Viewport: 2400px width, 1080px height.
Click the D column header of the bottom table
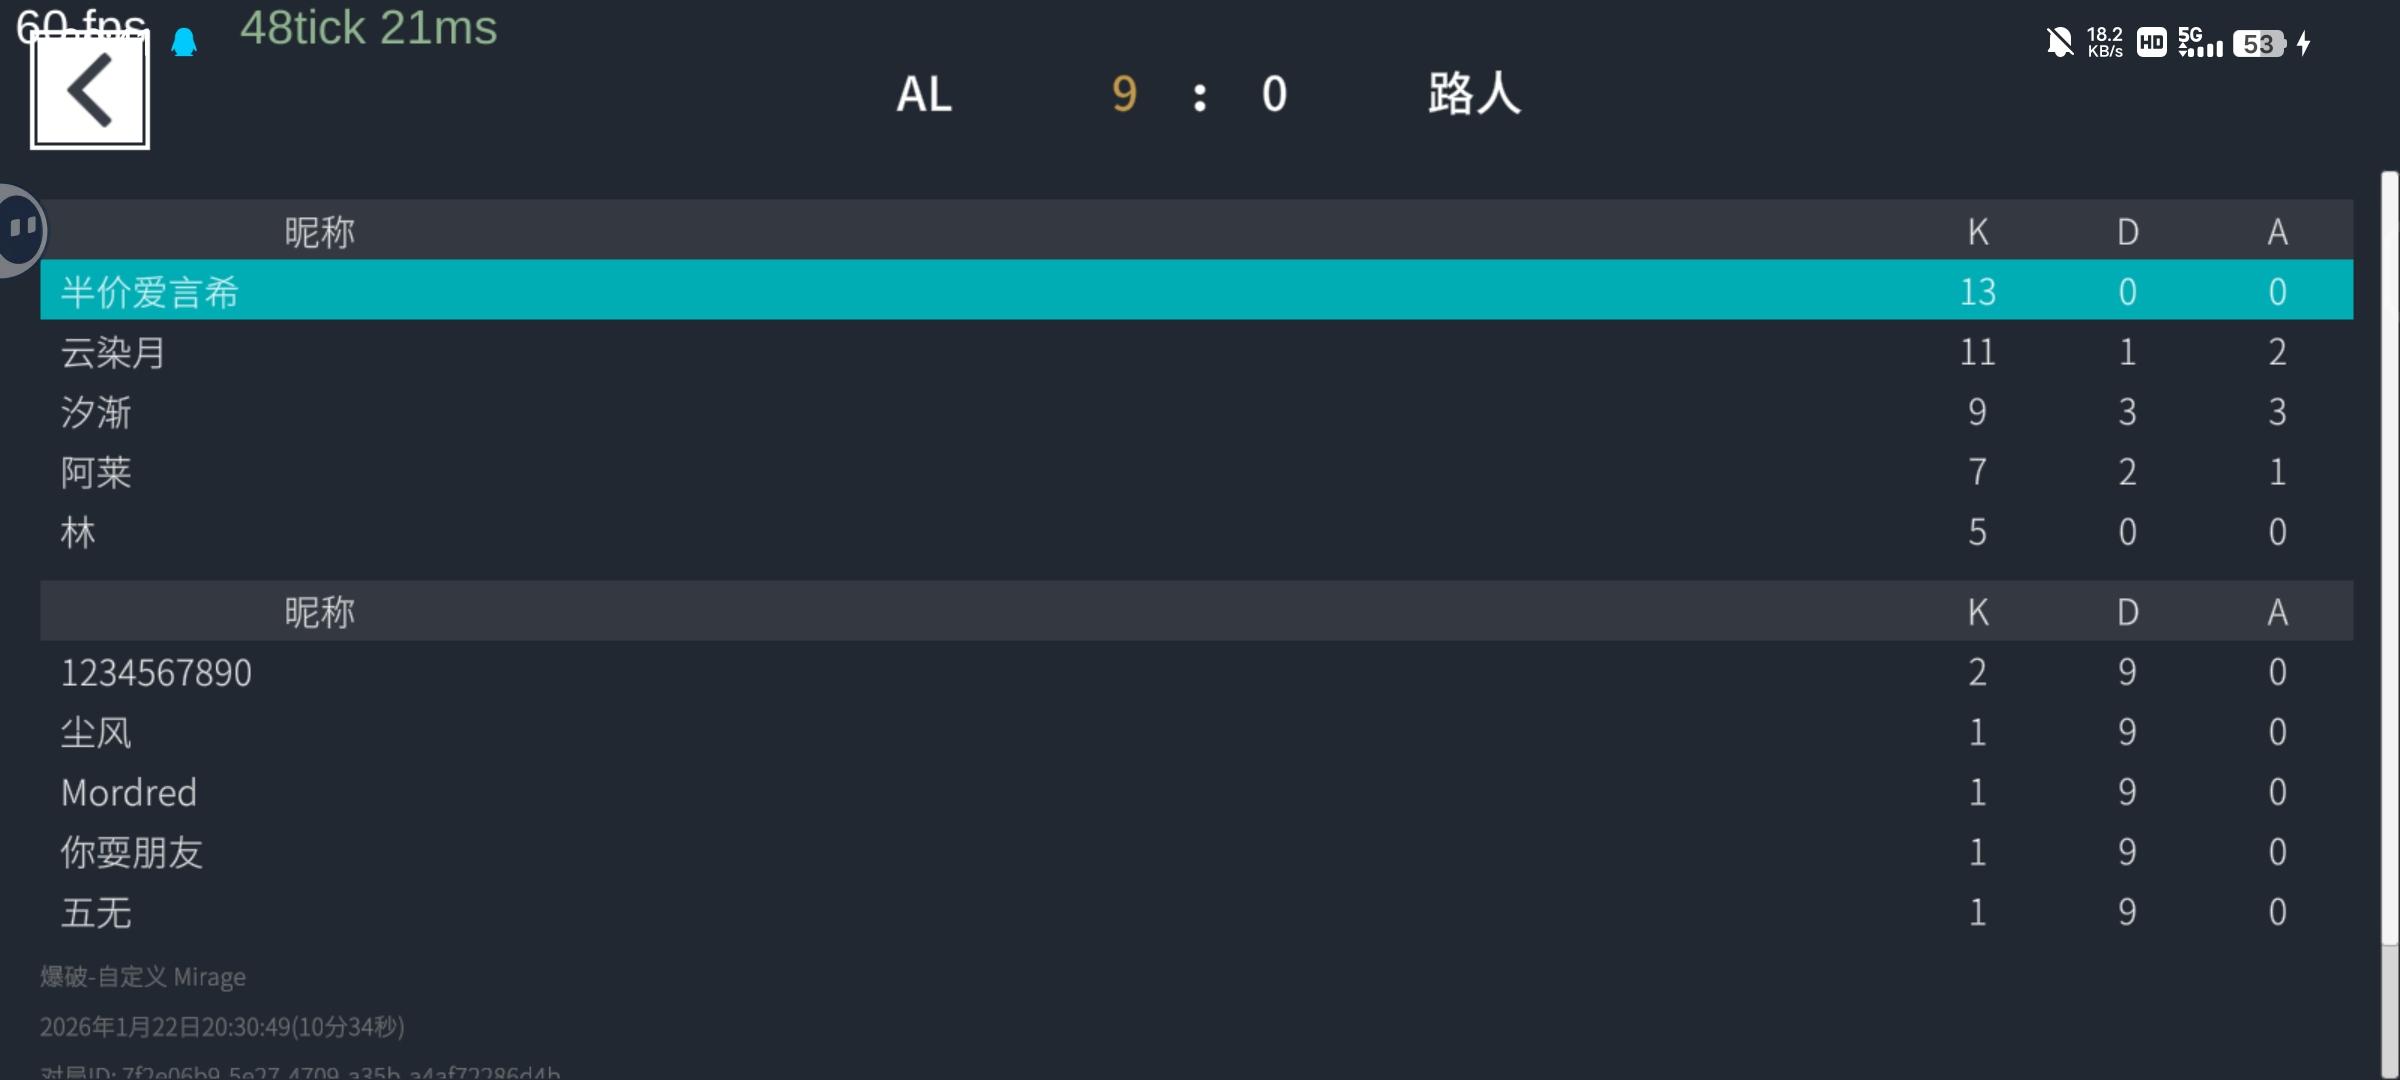pos(2127,612)
